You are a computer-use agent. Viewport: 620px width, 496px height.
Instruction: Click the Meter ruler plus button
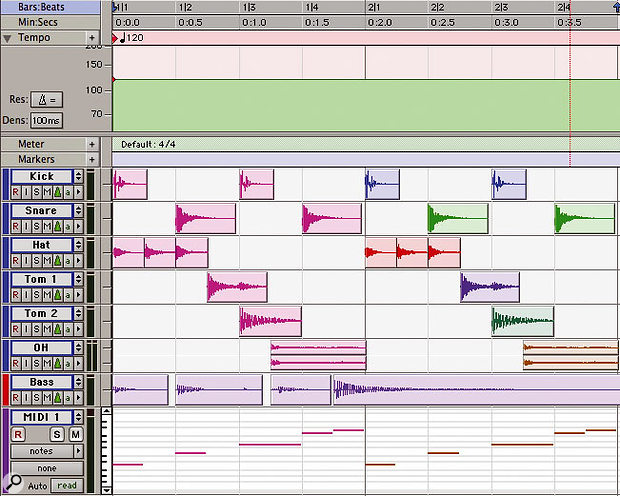point(92,144)
